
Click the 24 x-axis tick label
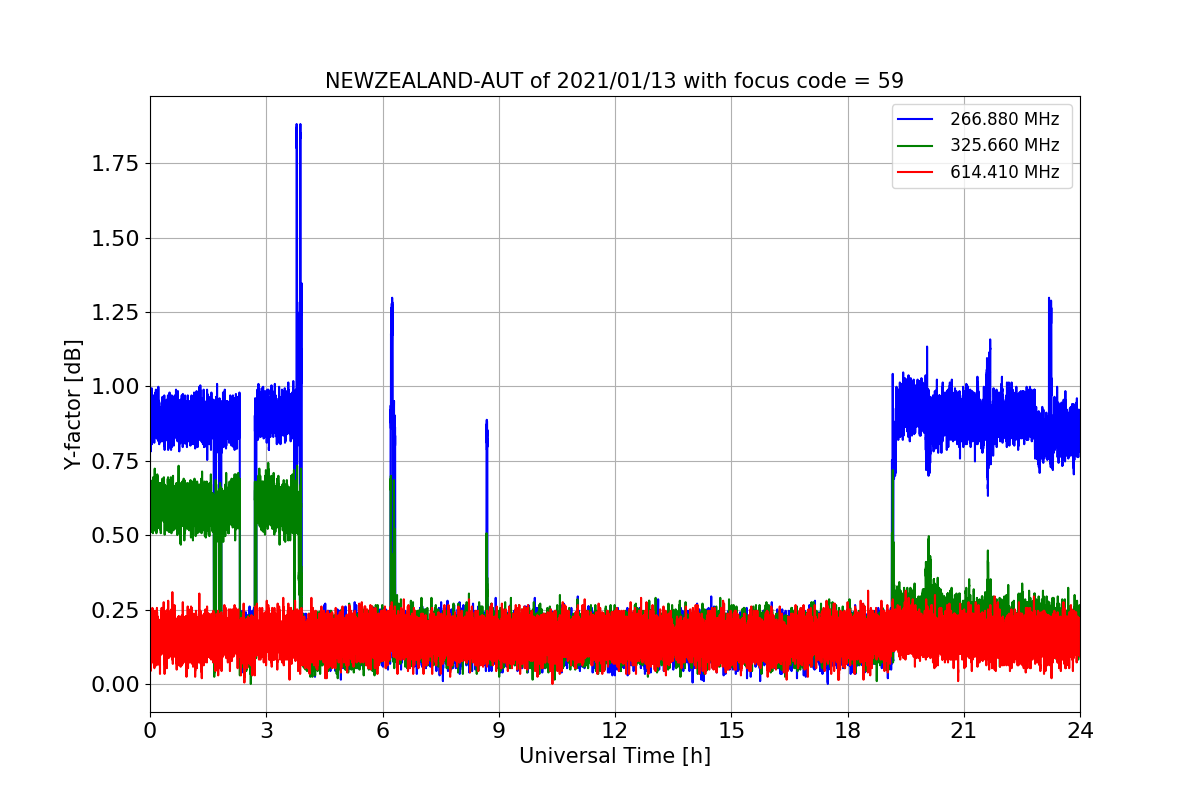click(1080, 730)
